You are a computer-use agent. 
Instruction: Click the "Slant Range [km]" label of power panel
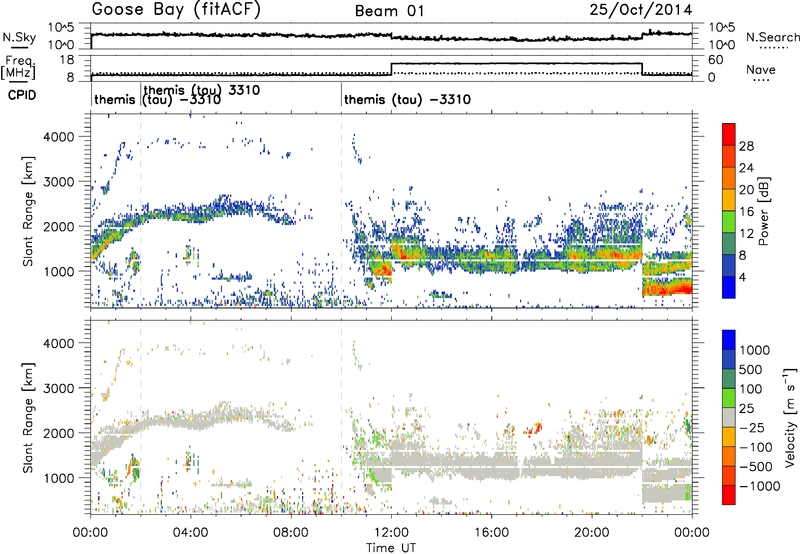tap(28, 211)
